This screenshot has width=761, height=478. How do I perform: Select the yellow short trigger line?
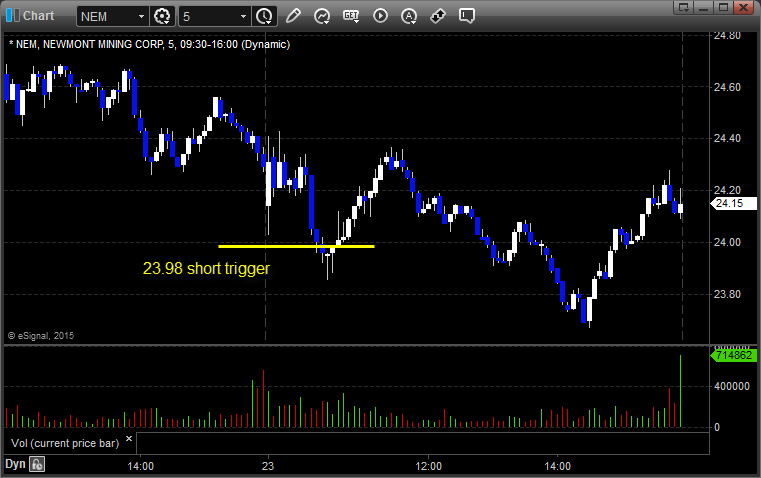(296, 247)
